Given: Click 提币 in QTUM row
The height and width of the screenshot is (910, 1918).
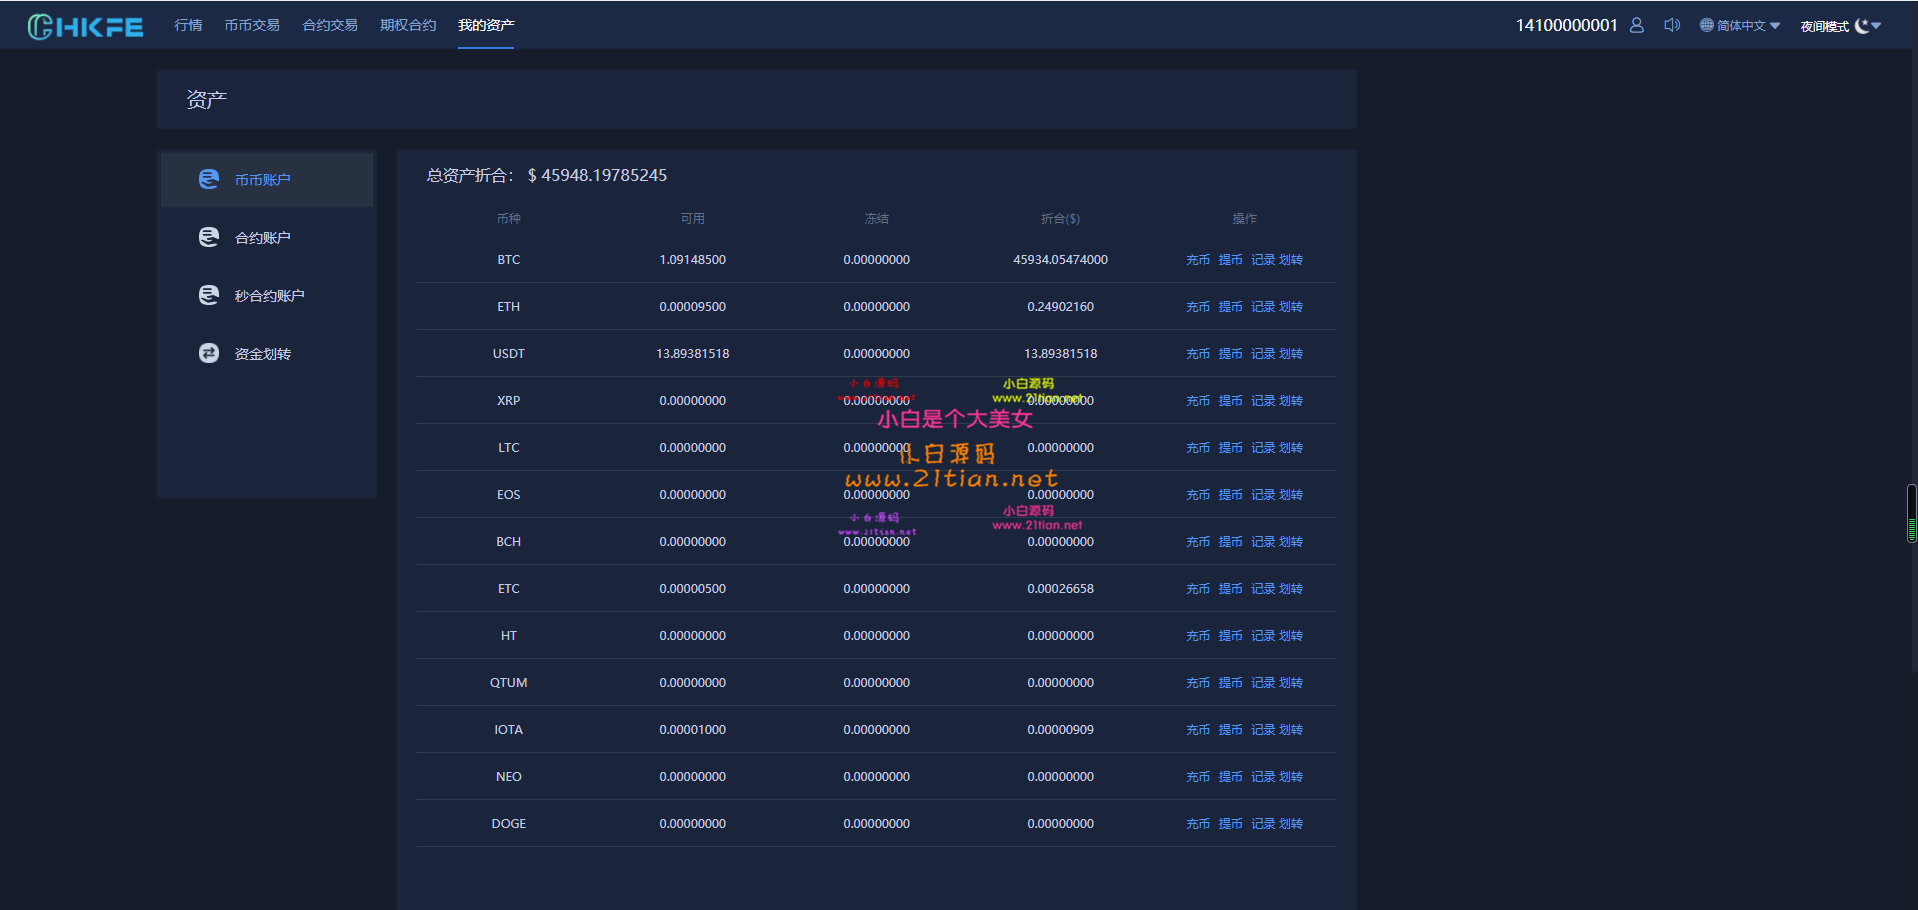Looking at the screenshot, I should (x=1230, y=683).
